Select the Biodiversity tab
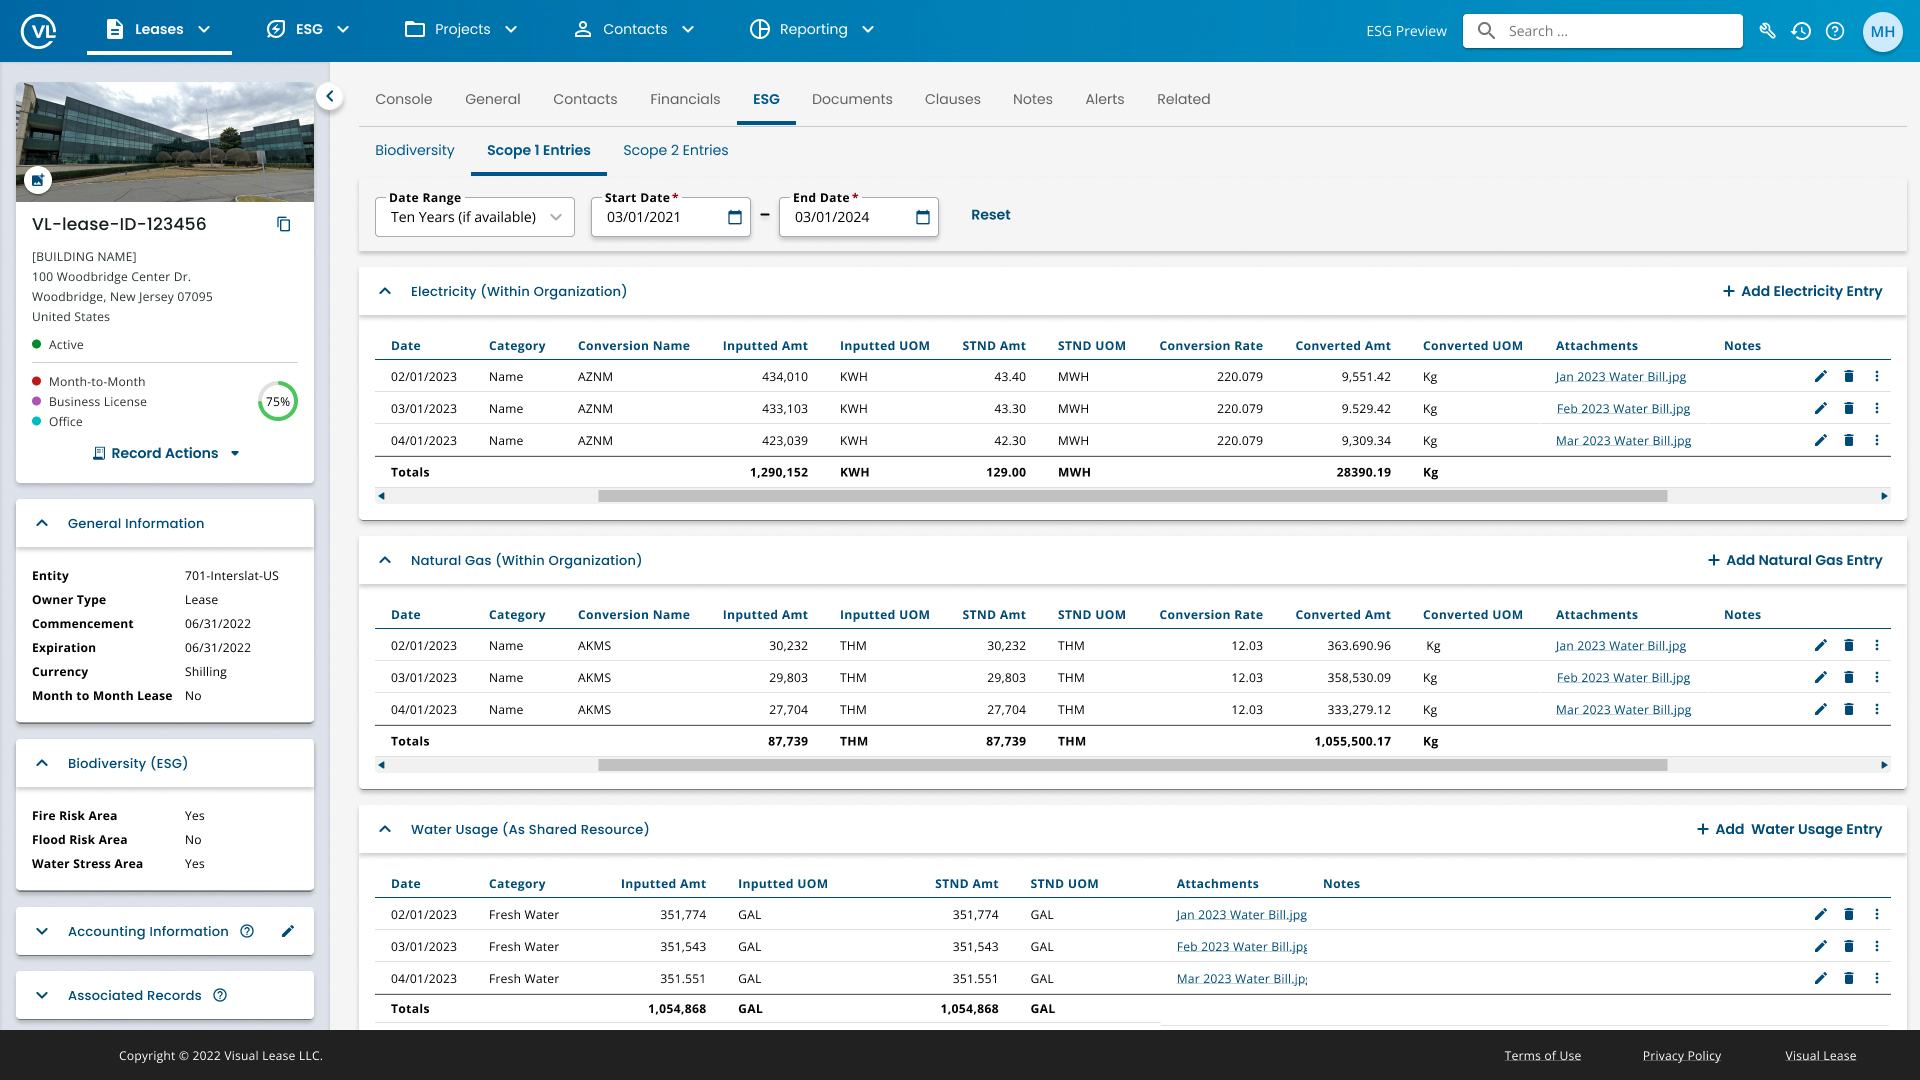1920x1080 pixels. (414, 149)
